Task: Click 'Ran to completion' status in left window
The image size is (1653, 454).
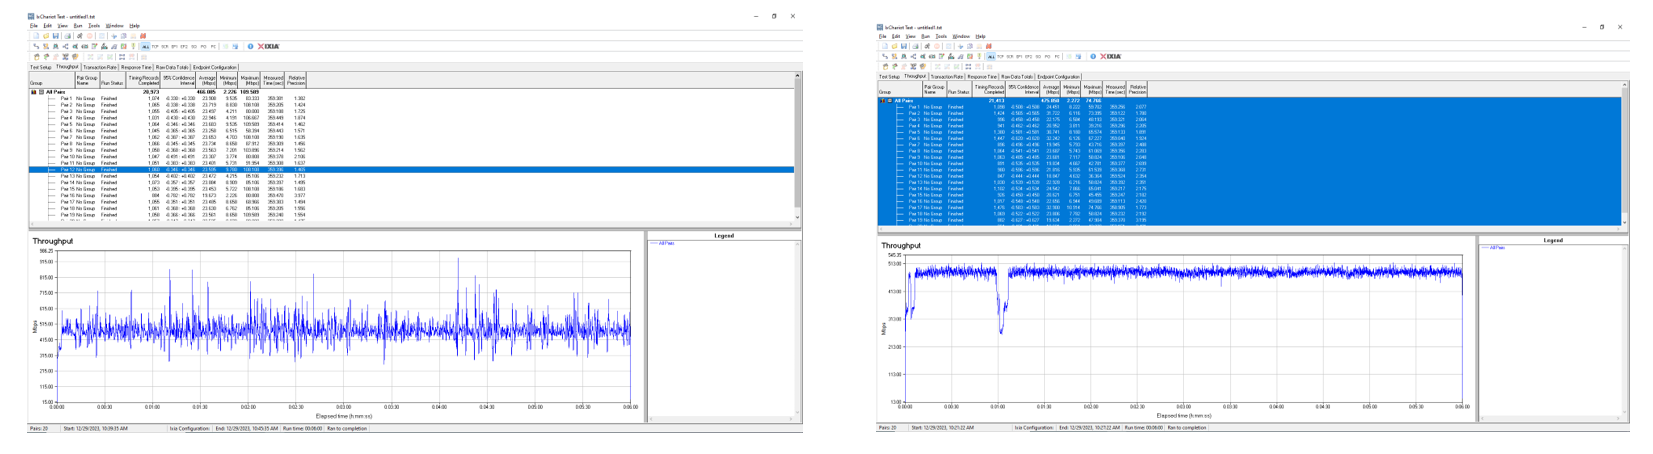Action: pos(347,428)
